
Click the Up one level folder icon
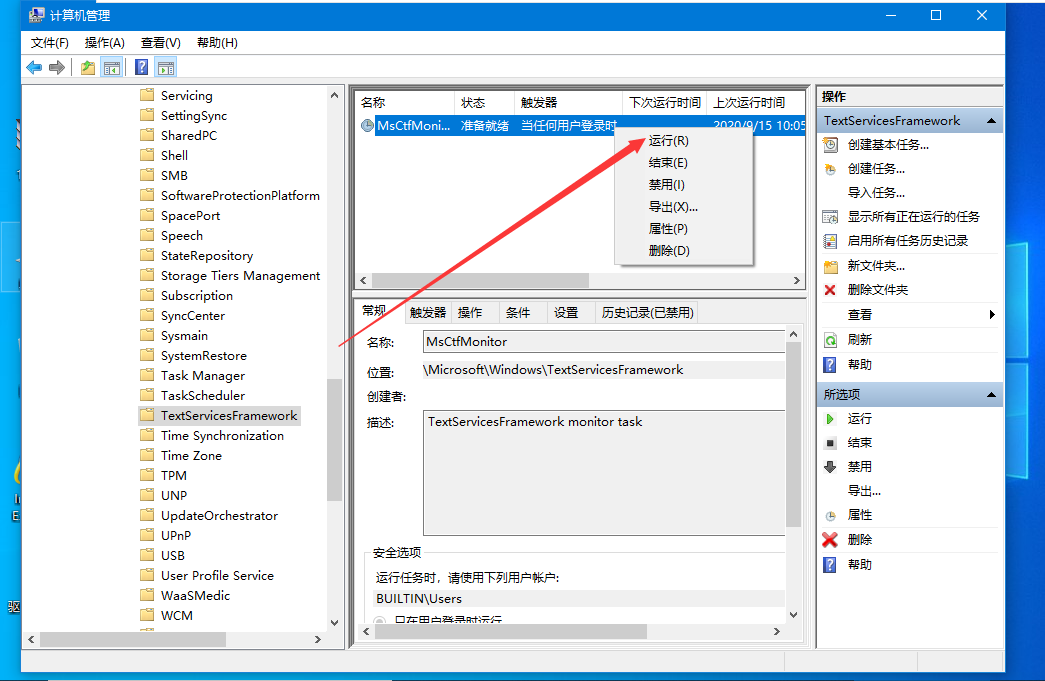tap(88, 67)
